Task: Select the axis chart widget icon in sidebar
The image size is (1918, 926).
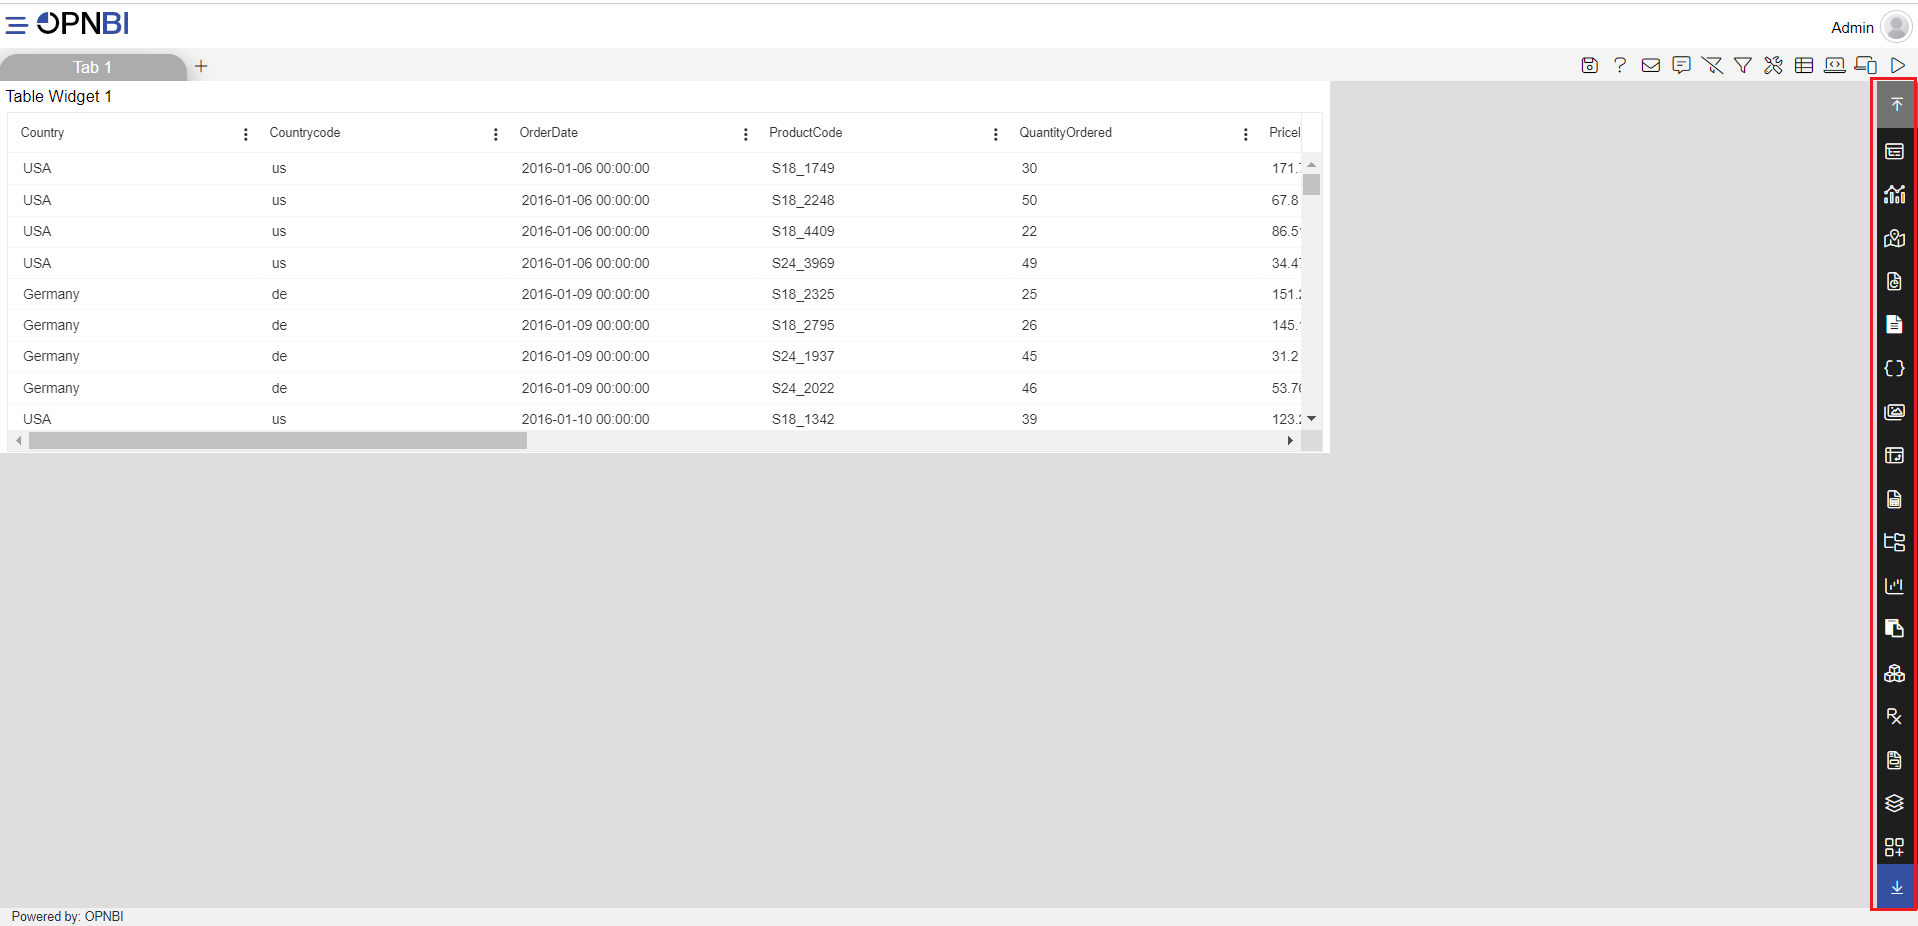Action: tap(1894, 586)
